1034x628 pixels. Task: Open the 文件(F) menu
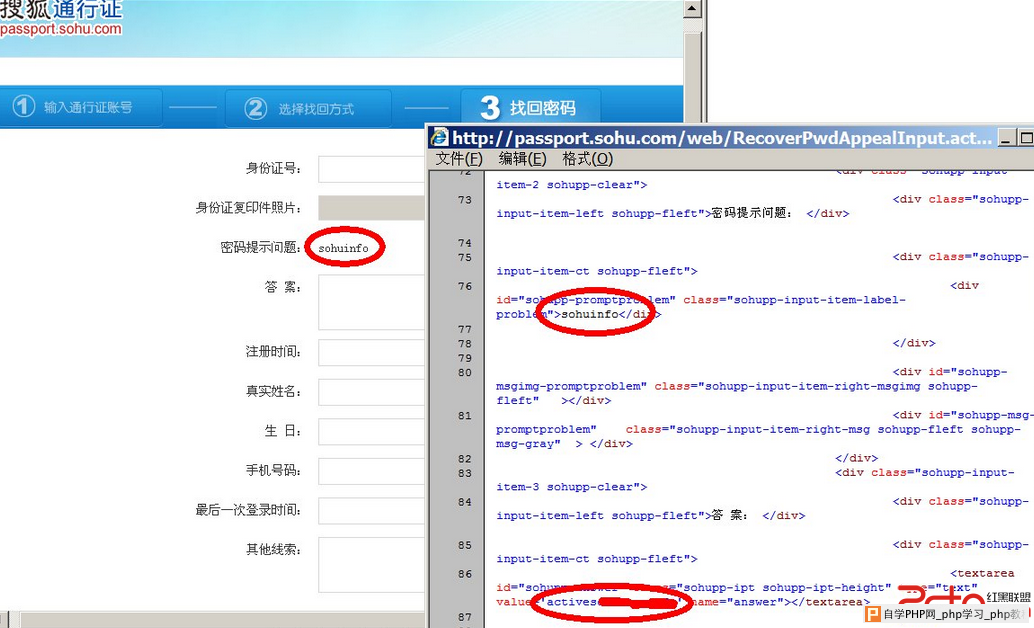[459, 159]
